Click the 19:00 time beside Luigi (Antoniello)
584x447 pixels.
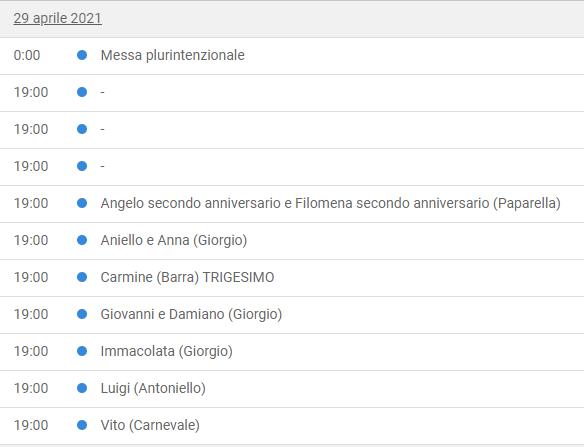pyautogui.click(x=31, y=388)
